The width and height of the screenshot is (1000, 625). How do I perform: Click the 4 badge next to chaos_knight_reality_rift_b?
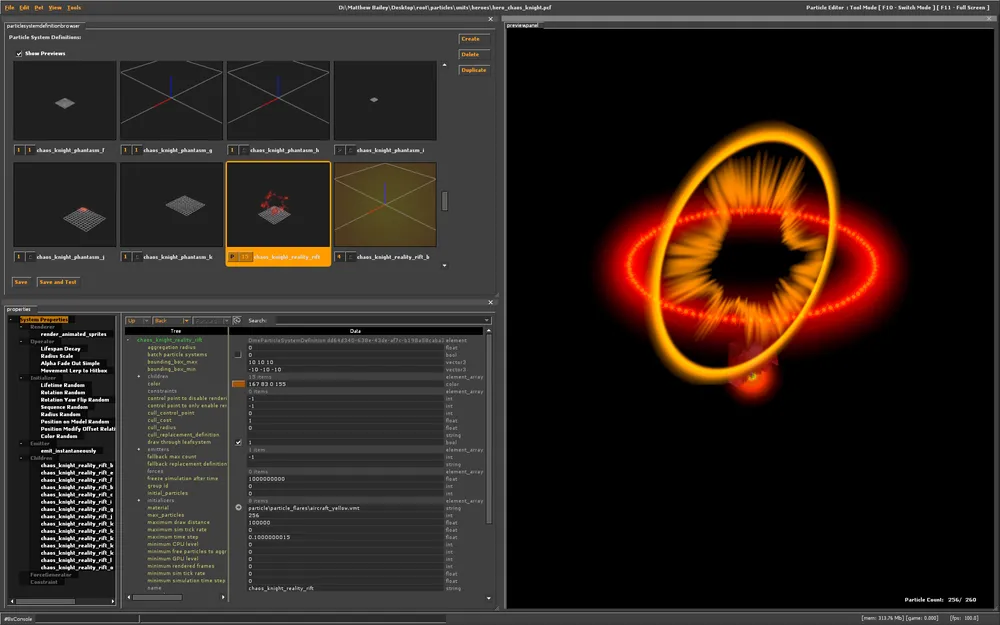coord(339,257)
